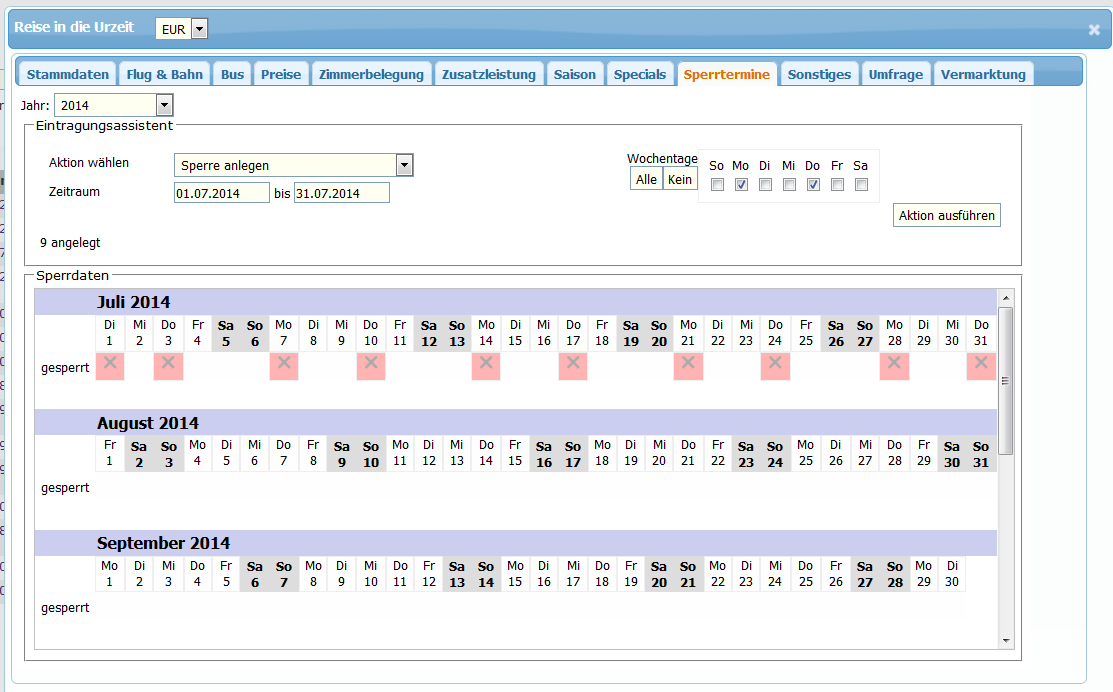Click the blocked marker on July 14
The width and height of the screenshot is (1113, 692).
click(486, 366)
